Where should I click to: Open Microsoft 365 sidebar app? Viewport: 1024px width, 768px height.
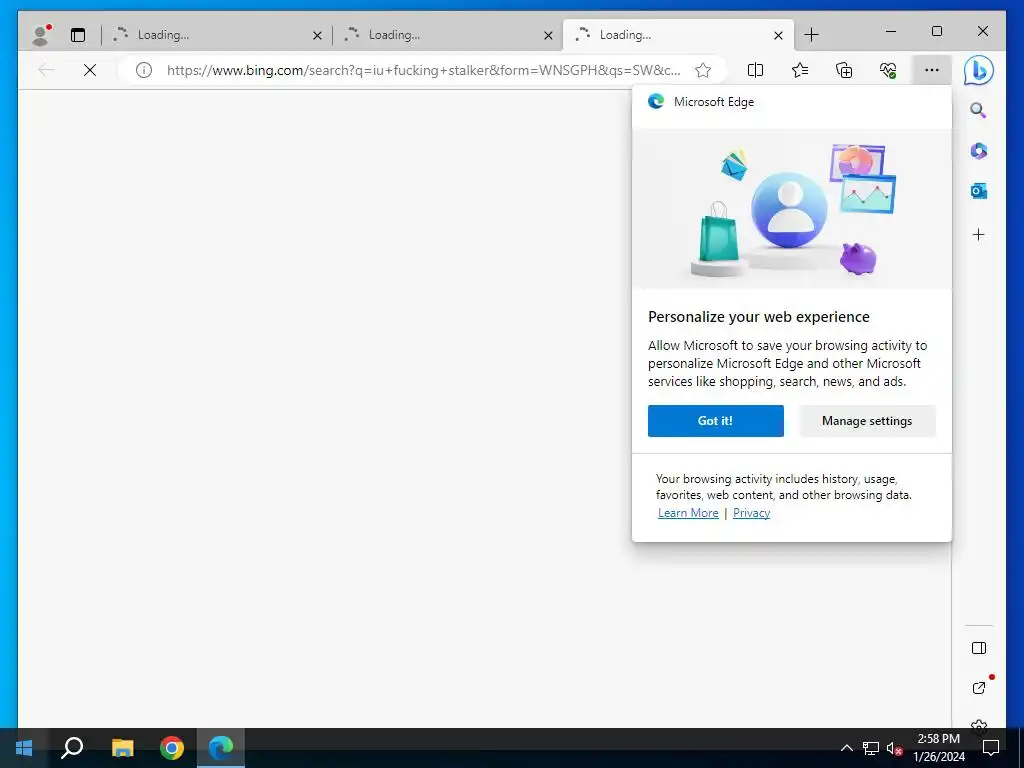(x=978, y=151)
